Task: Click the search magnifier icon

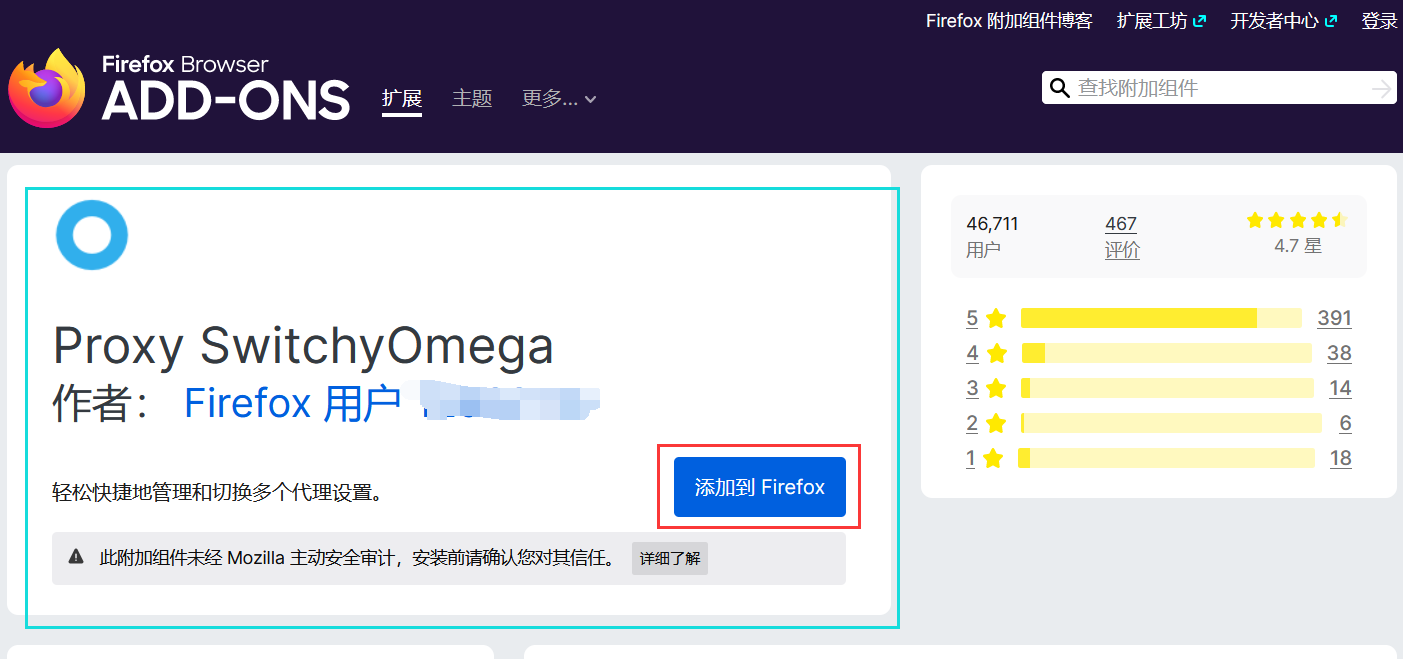Action: pyautogui.click(x=1059, y=88)
